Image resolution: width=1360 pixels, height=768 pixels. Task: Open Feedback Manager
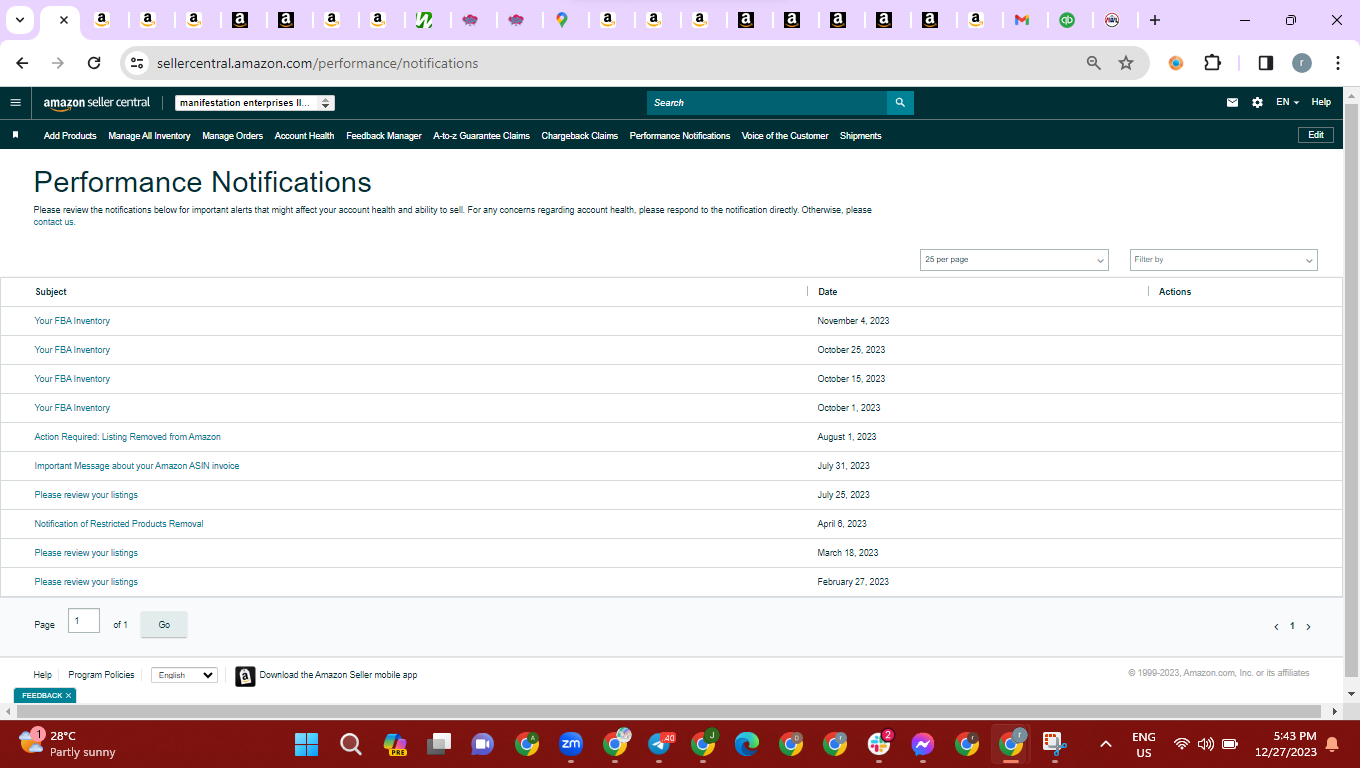point(384,136)
